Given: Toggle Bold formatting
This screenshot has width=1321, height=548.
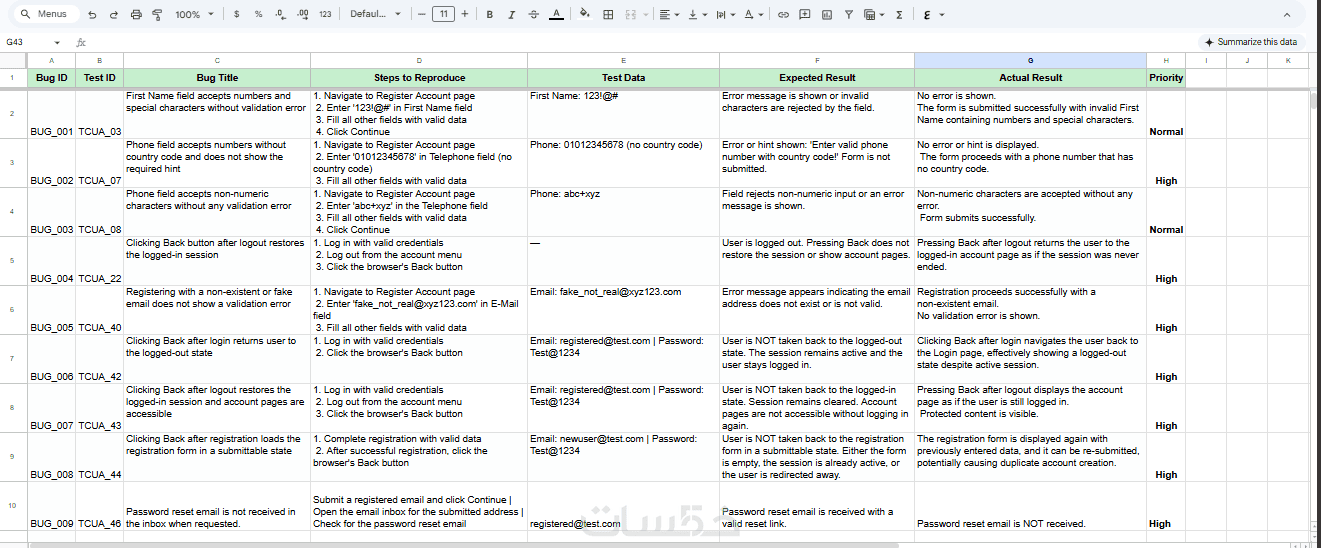Looking at the screenshot, I should (489, 15).
